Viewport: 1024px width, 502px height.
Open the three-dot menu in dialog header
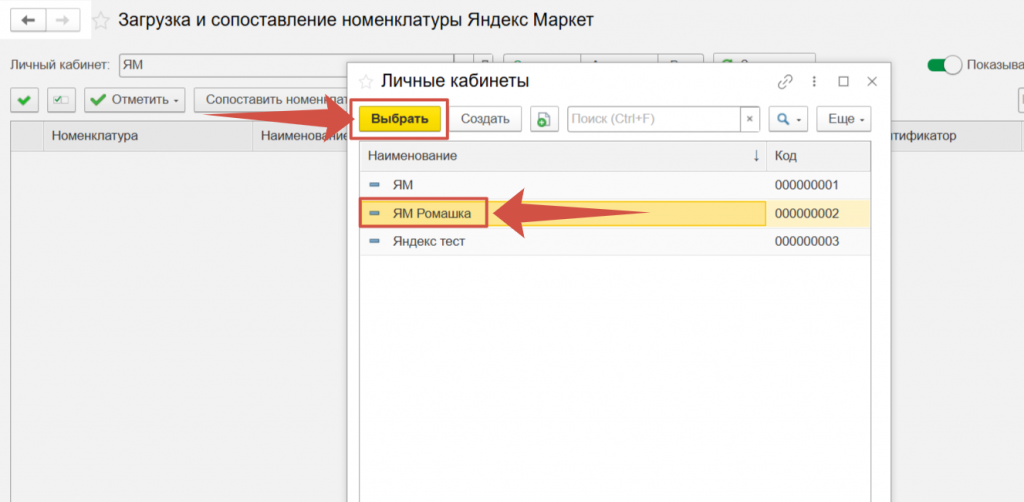814,81
